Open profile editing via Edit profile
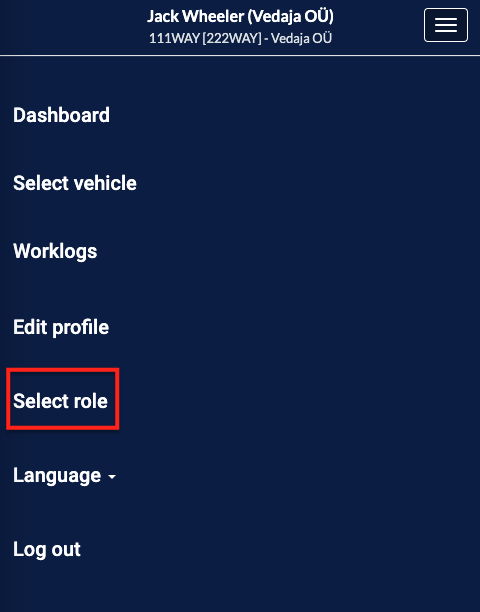The height and width of the screenshot is (612, 480). coord(61,327)
